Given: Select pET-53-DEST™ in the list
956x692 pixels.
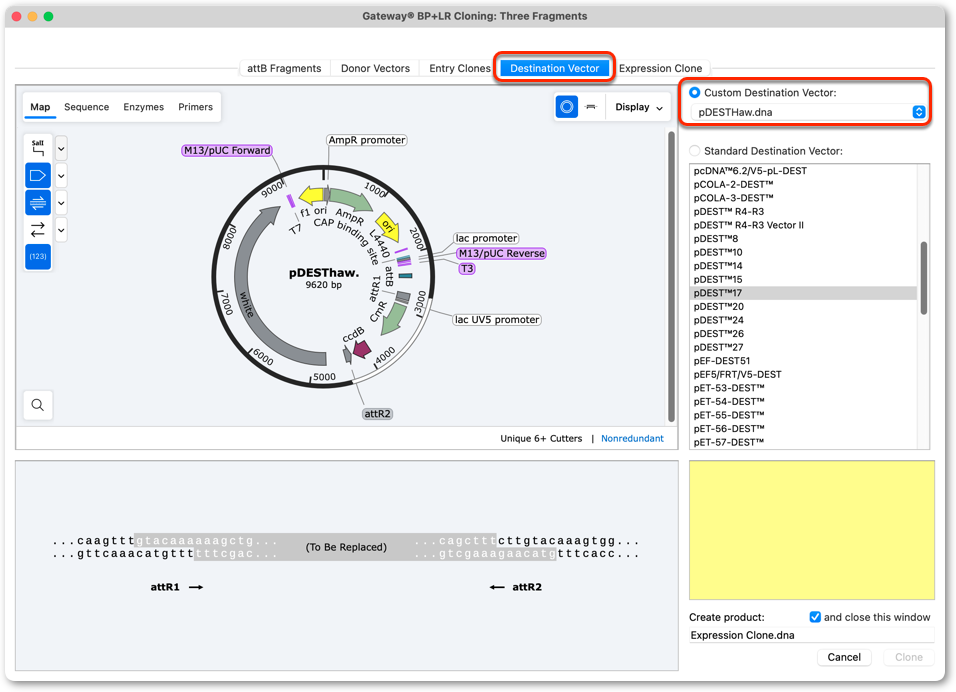Looking at the screenshot, I should [x=803, y=388].
